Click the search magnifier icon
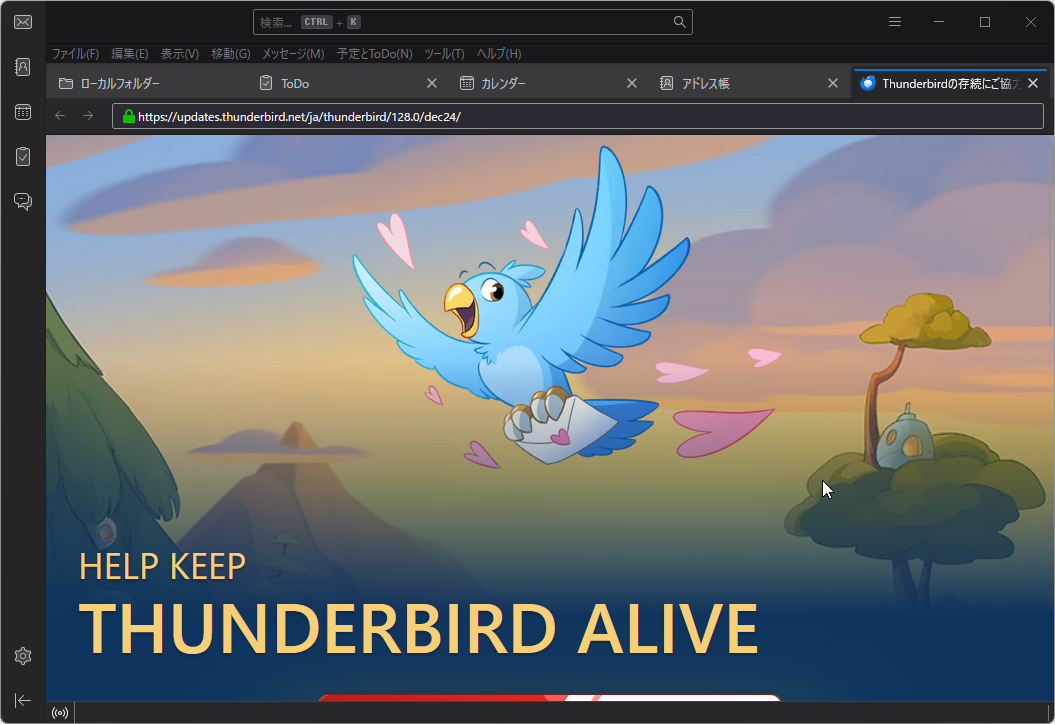This screenshot has width=1055, height=724. pos(680,22)
